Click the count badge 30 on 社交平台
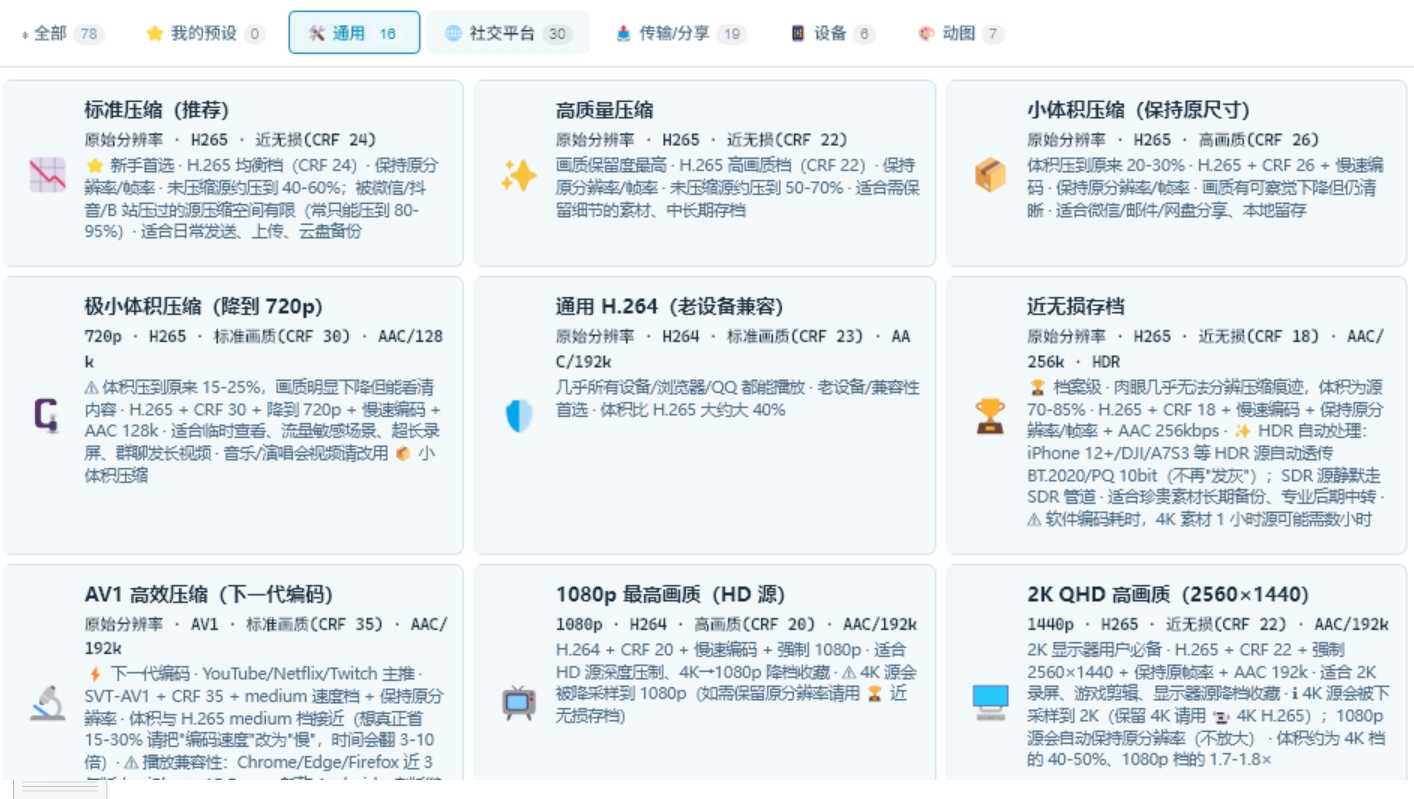Viewport: 1414px width, 799px height. [x=557, y=34]
